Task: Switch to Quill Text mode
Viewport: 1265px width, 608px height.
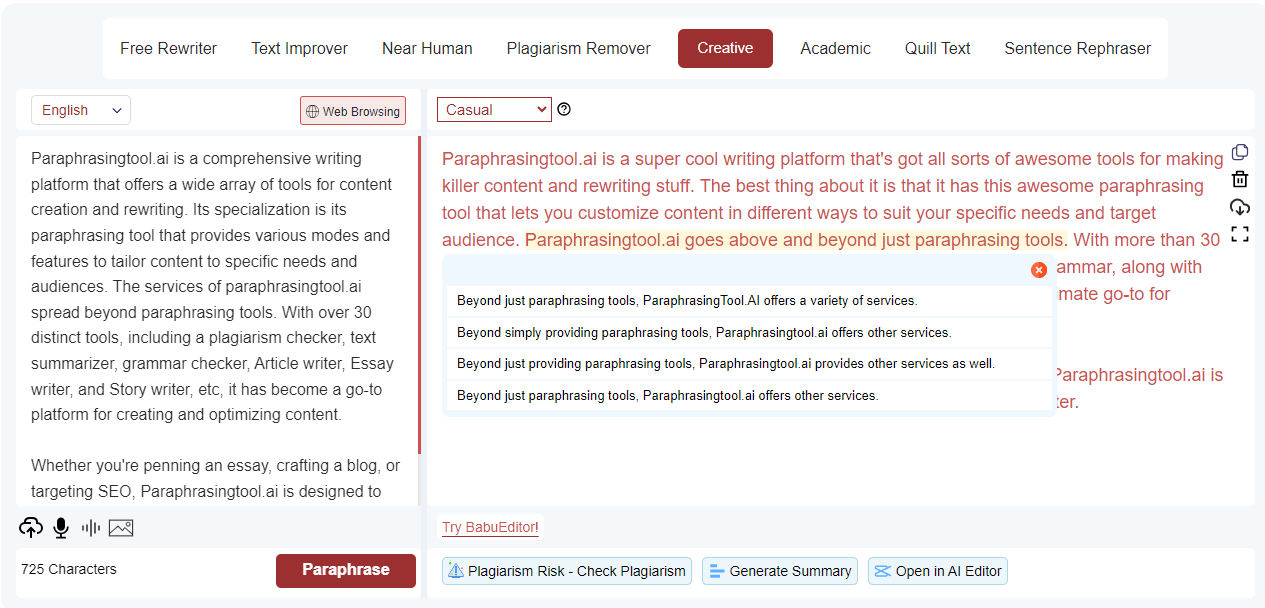Action: pos(937,48)
